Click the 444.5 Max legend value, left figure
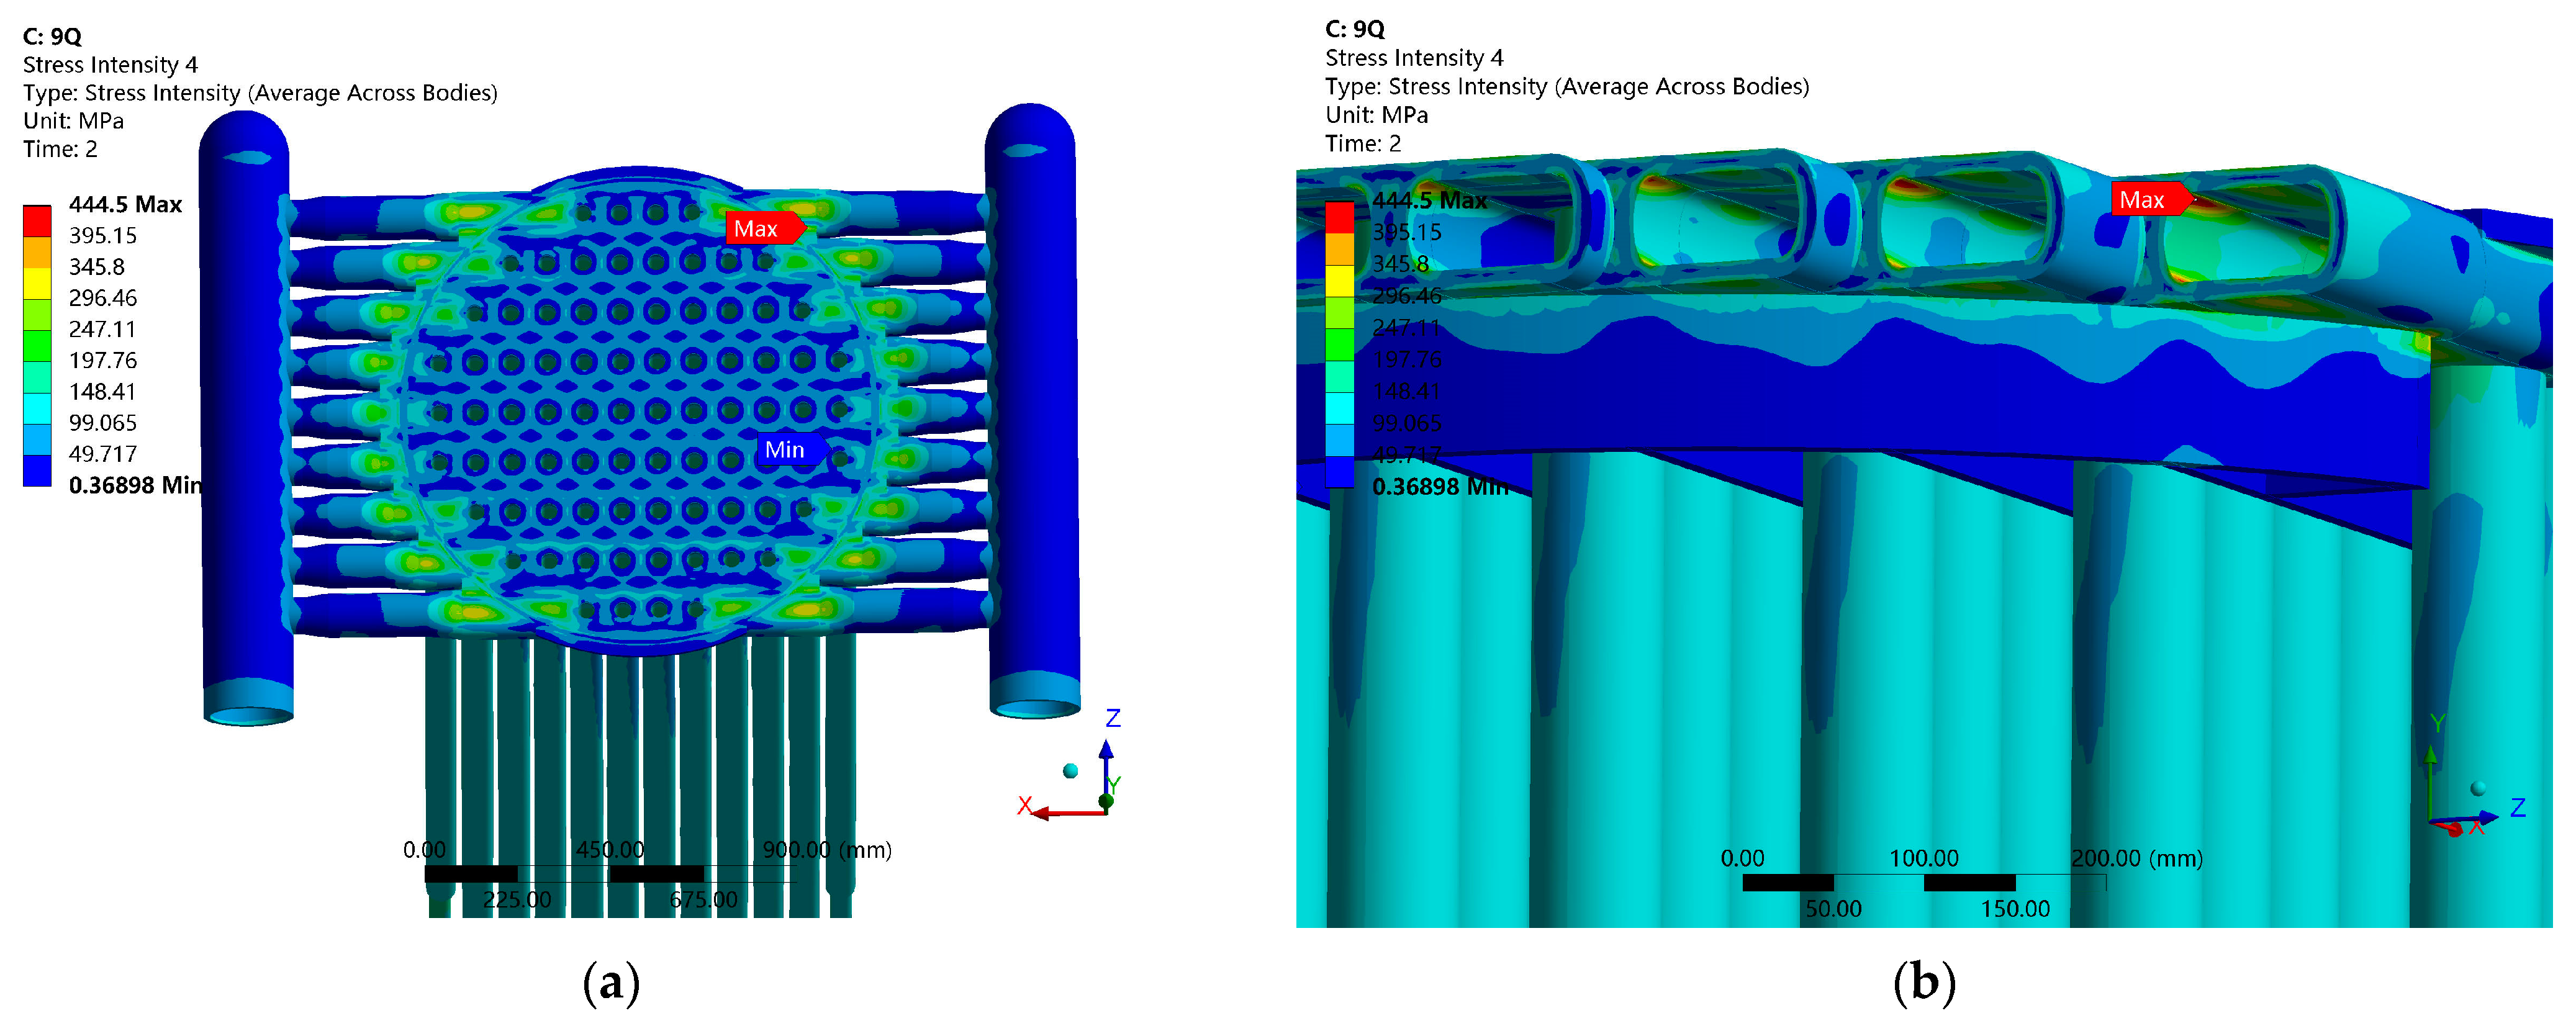 click(x=125, y=205)
